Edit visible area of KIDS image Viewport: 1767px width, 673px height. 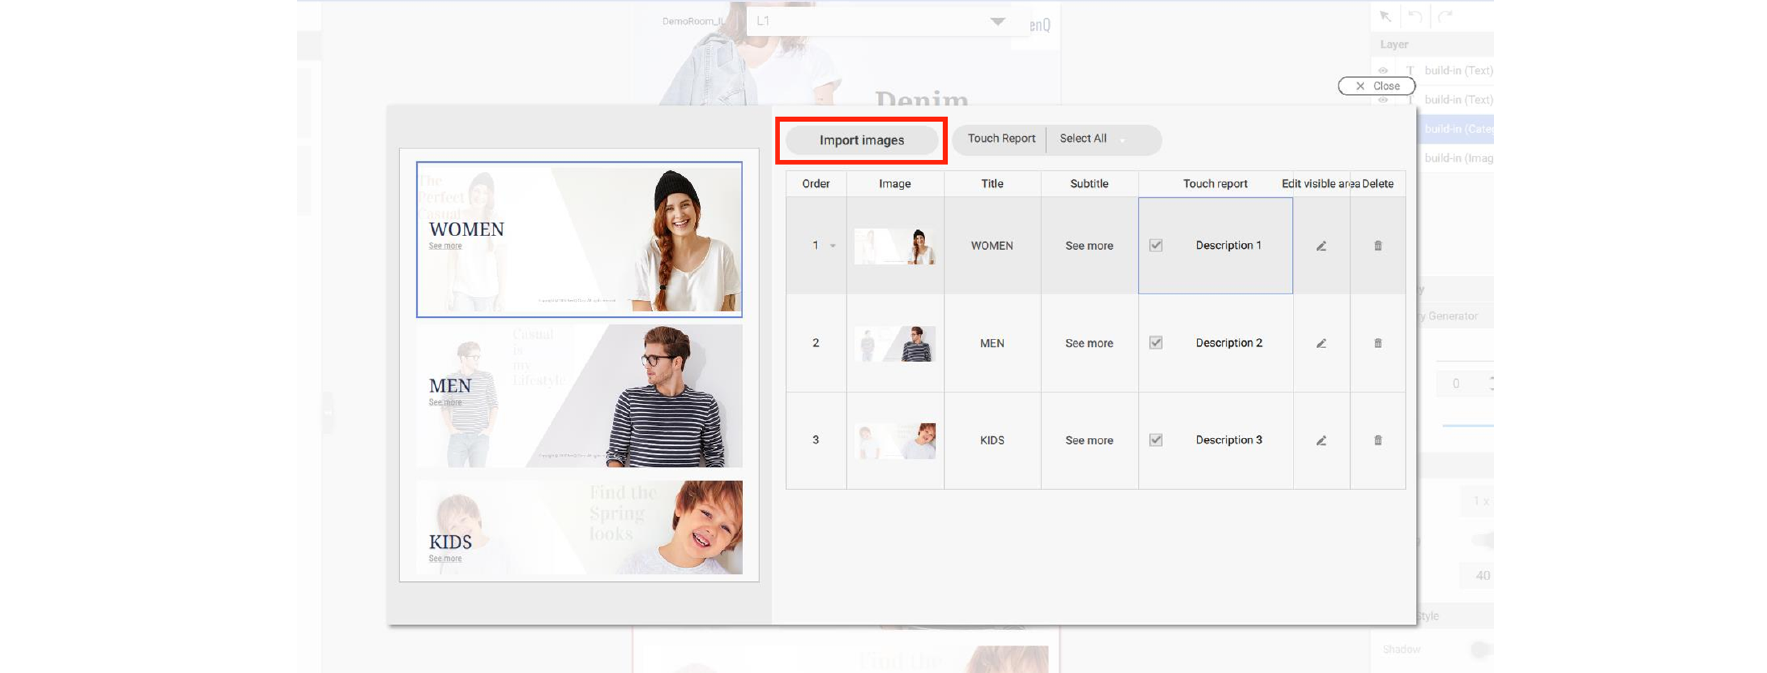point(1321,440)
